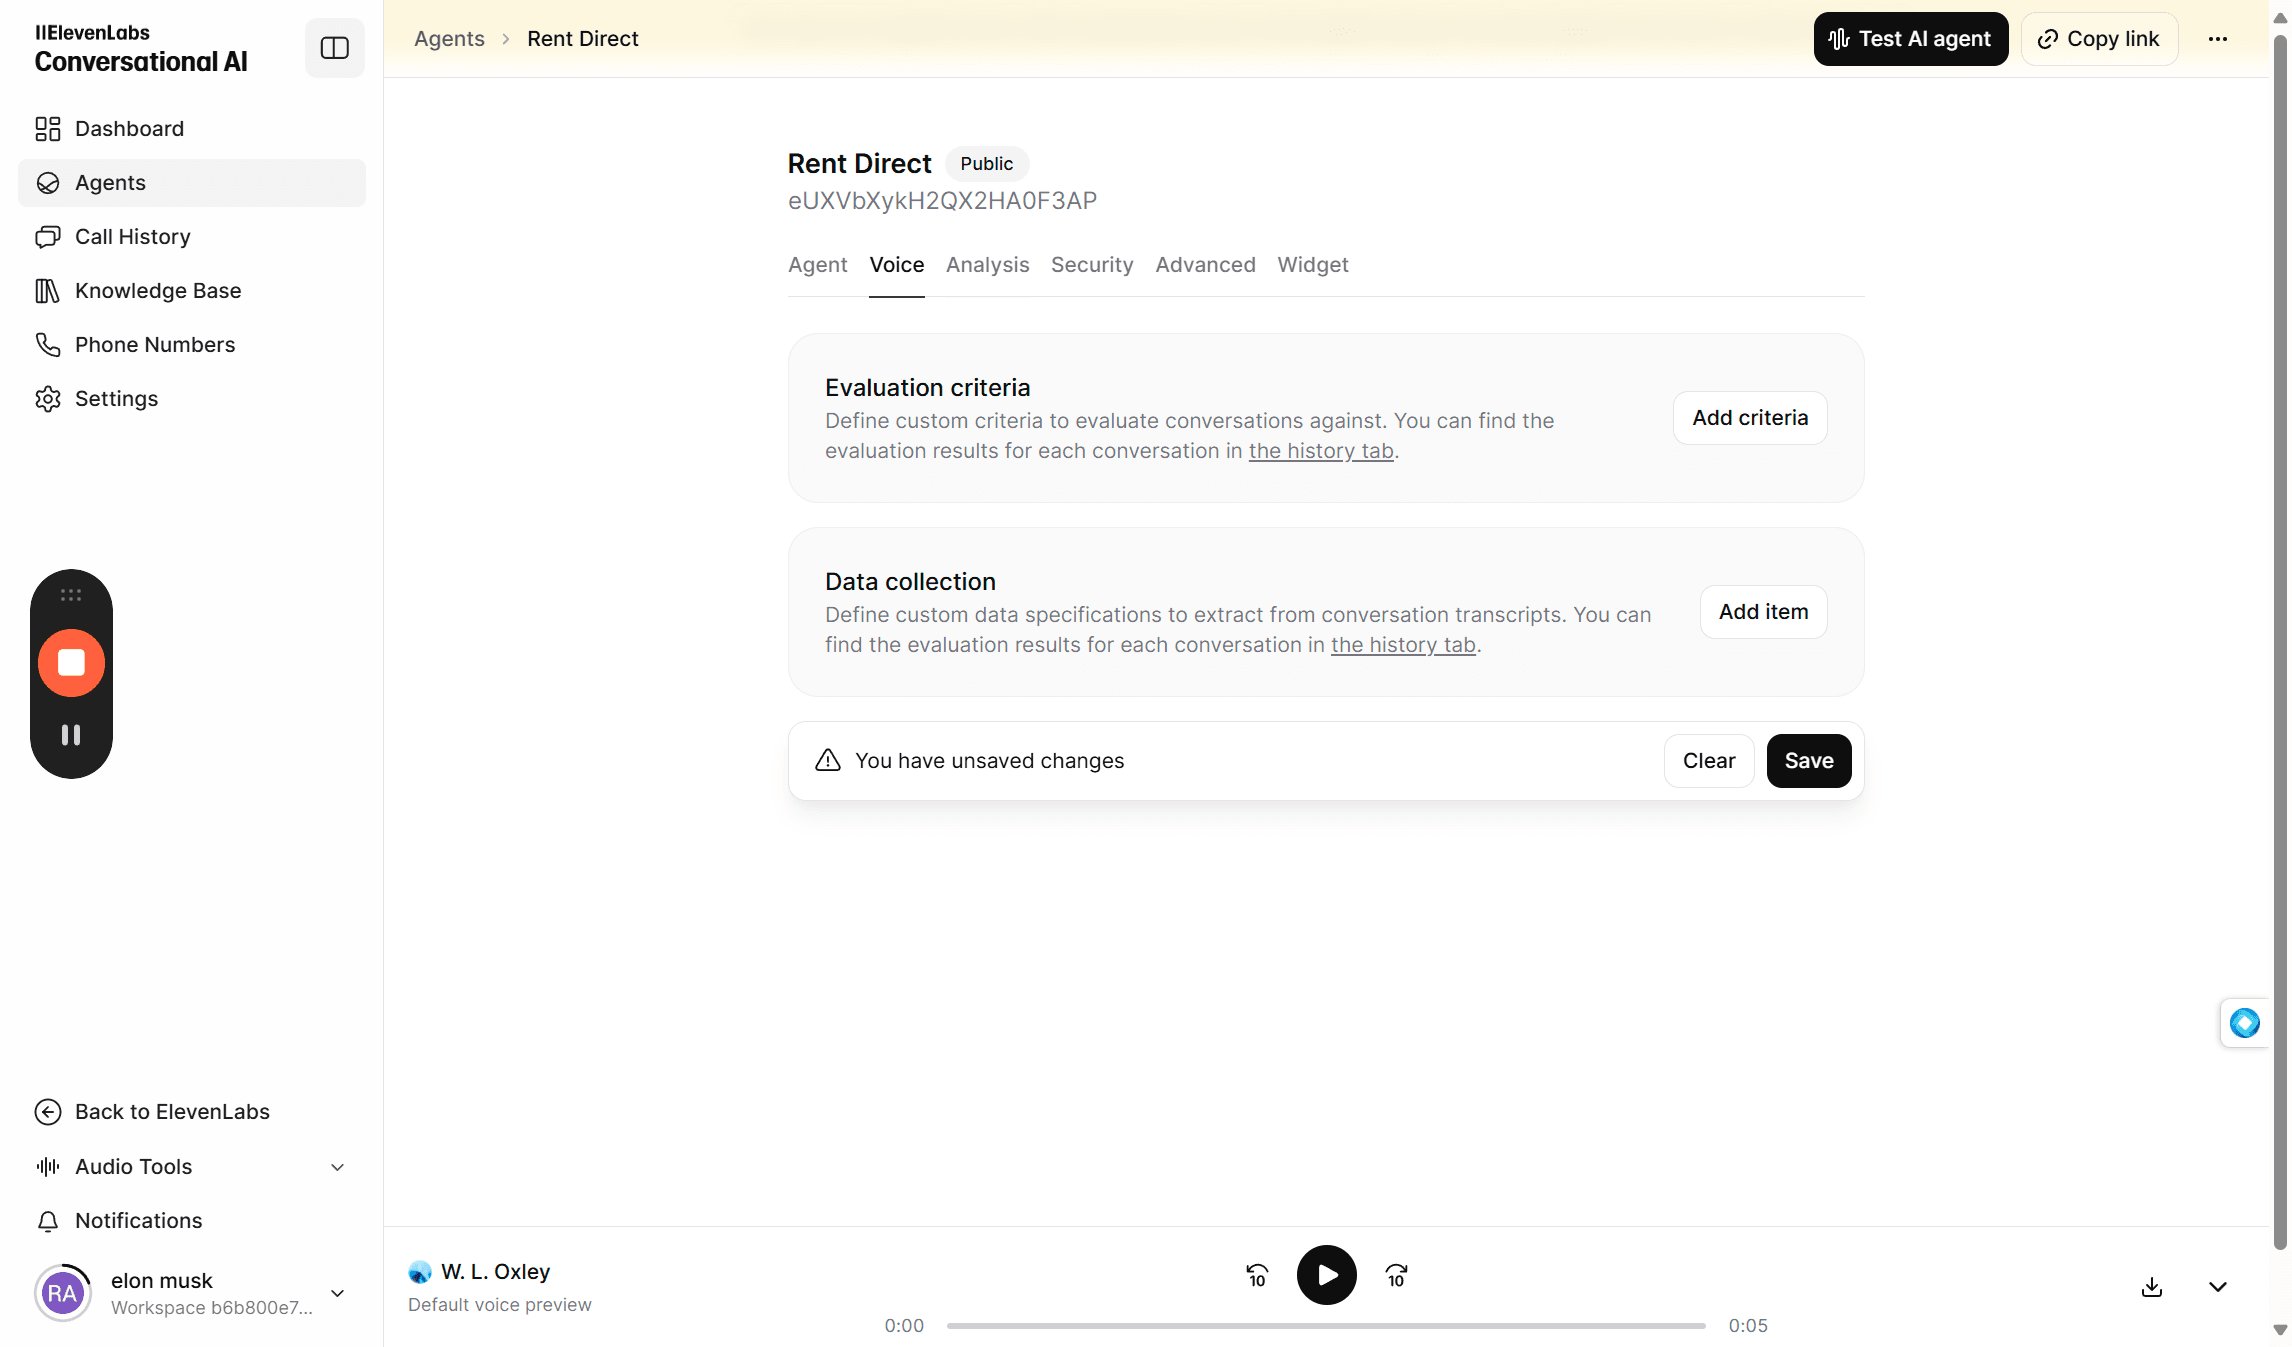Copy the agent link

pos(2099,39)
